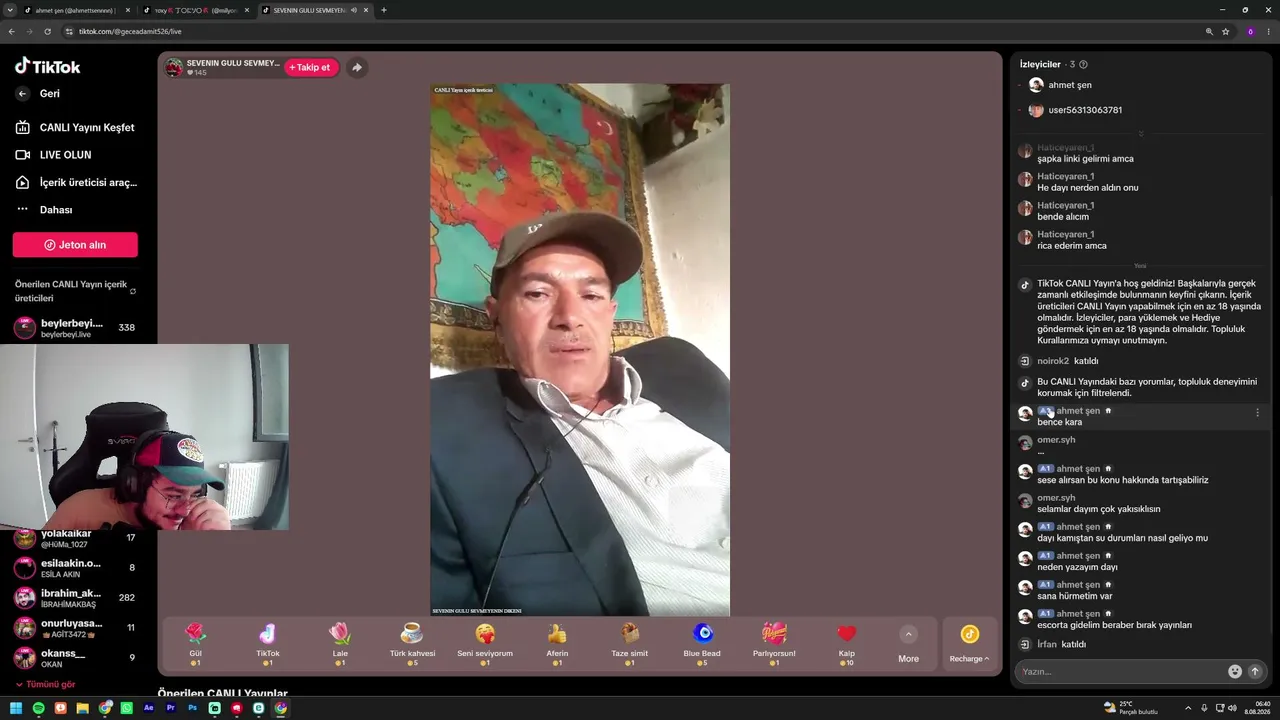
Task: Open viewers info help icon
Action: pyautogui.click(x=1083, y=64)
